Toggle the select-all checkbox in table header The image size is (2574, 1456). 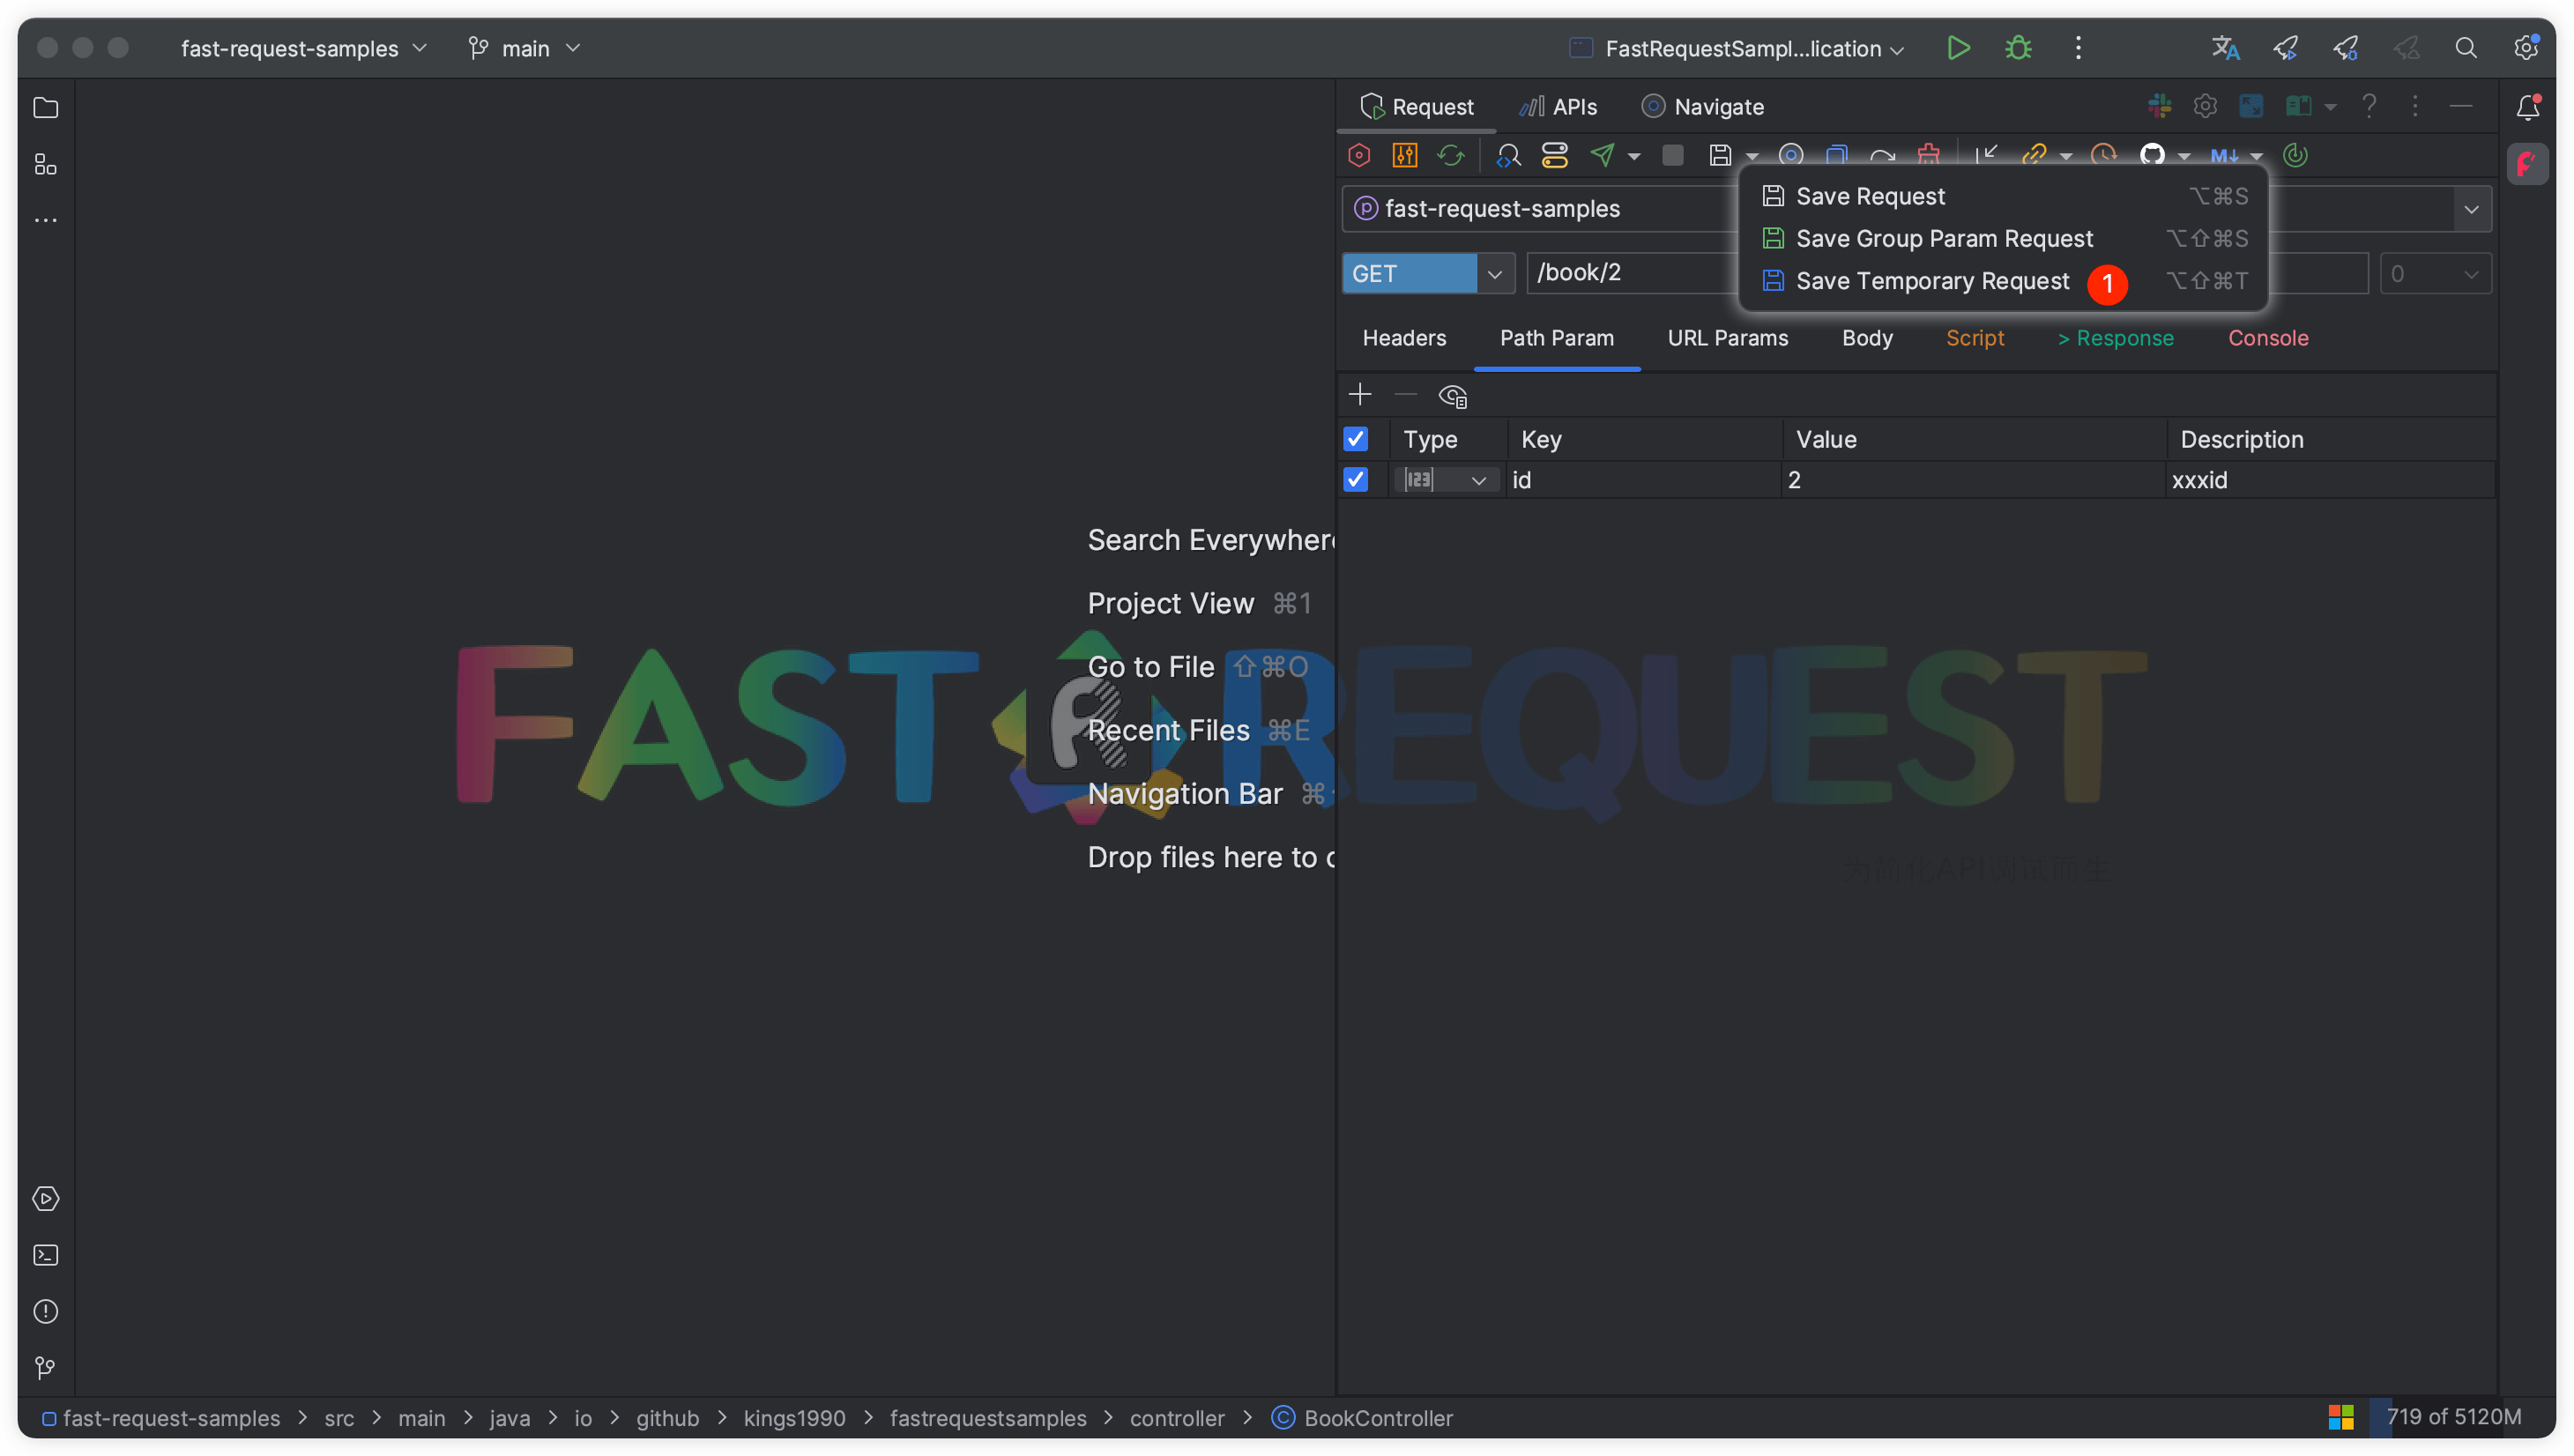[1355, 439]
